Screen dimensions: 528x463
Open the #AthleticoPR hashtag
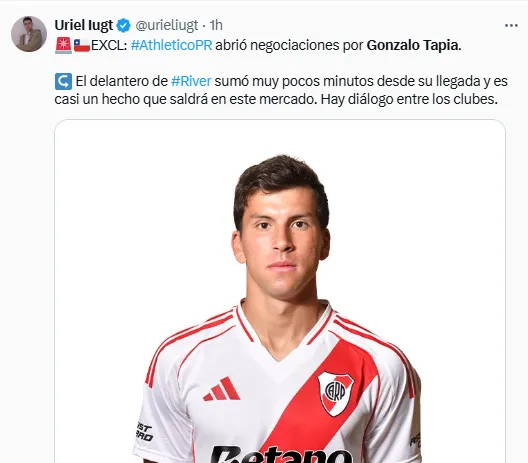[x=171, y=45]
